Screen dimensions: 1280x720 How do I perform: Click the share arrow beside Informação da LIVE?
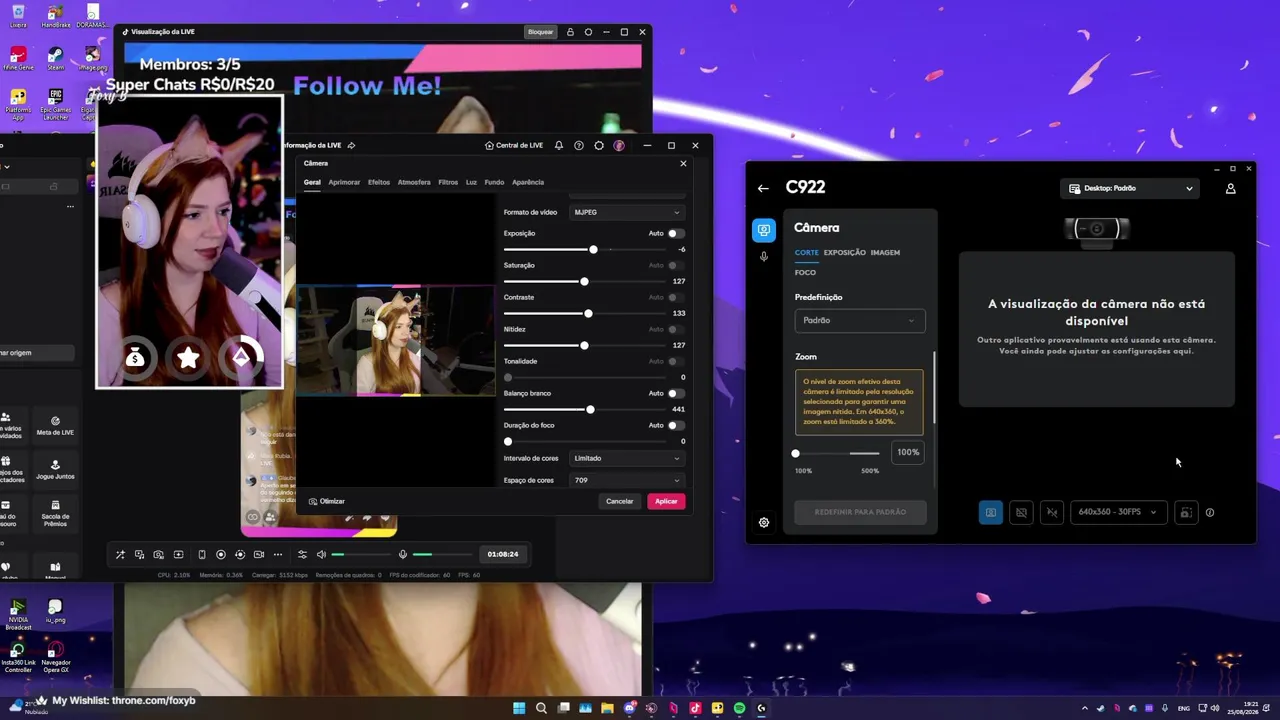[351, 145]
